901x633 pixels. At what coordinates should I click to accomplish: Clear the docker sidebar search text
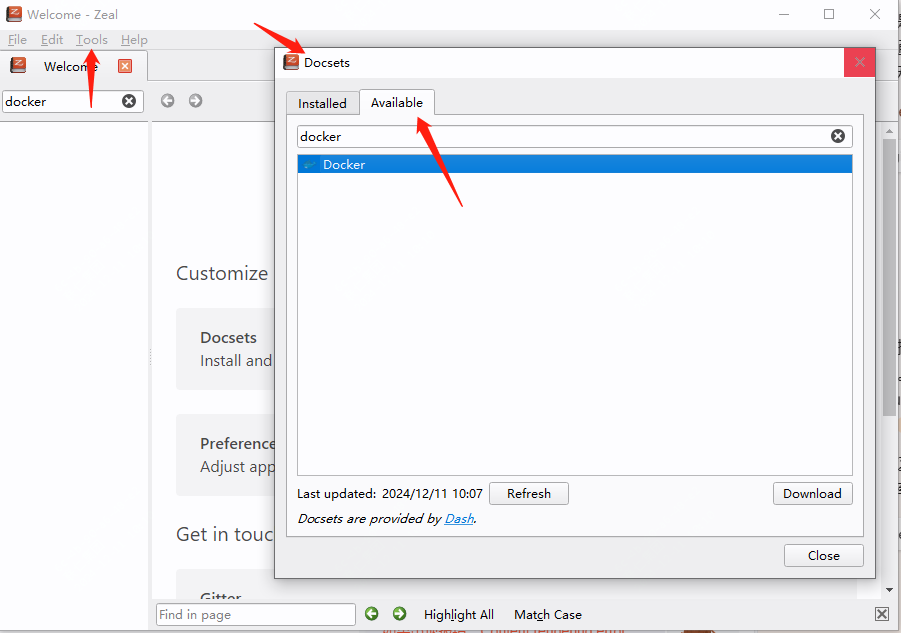coord(129,101)
